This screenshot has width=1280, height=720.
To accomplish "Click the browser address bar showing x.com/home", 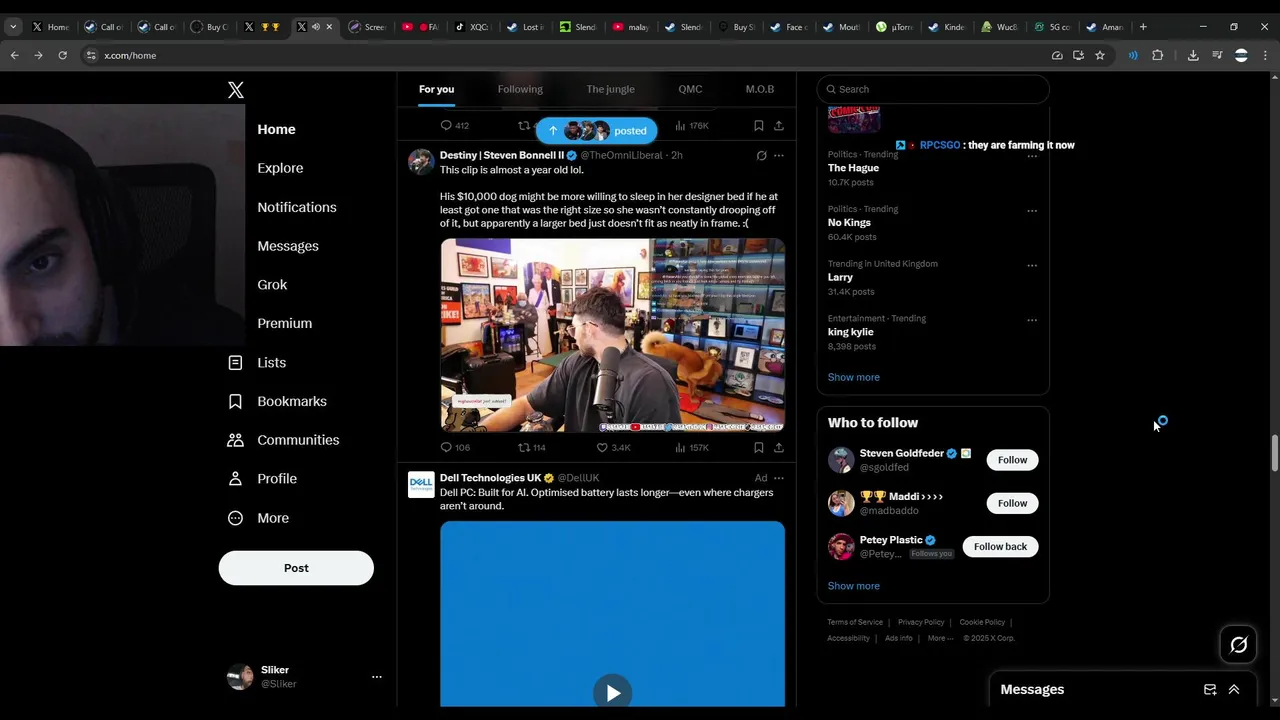I will pyautogui.click(x=560, y=55).
